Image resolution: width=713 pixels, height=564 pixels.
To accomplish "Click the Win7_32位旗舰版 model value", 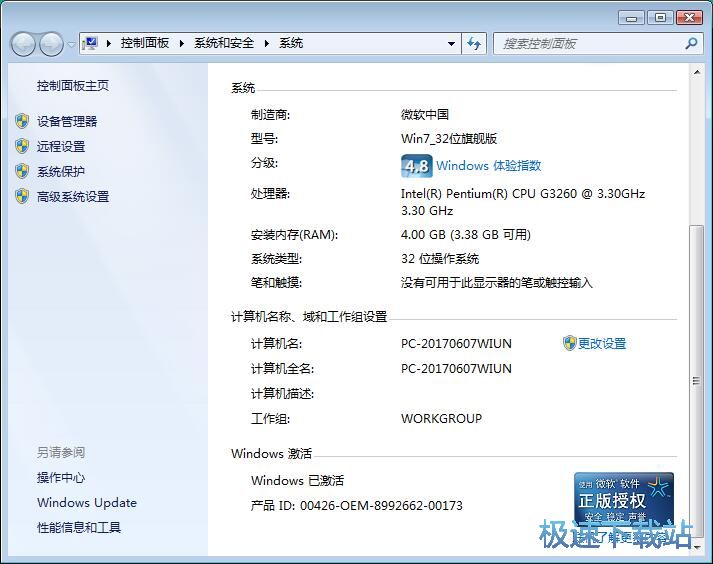I will click(x=449, y=139).
